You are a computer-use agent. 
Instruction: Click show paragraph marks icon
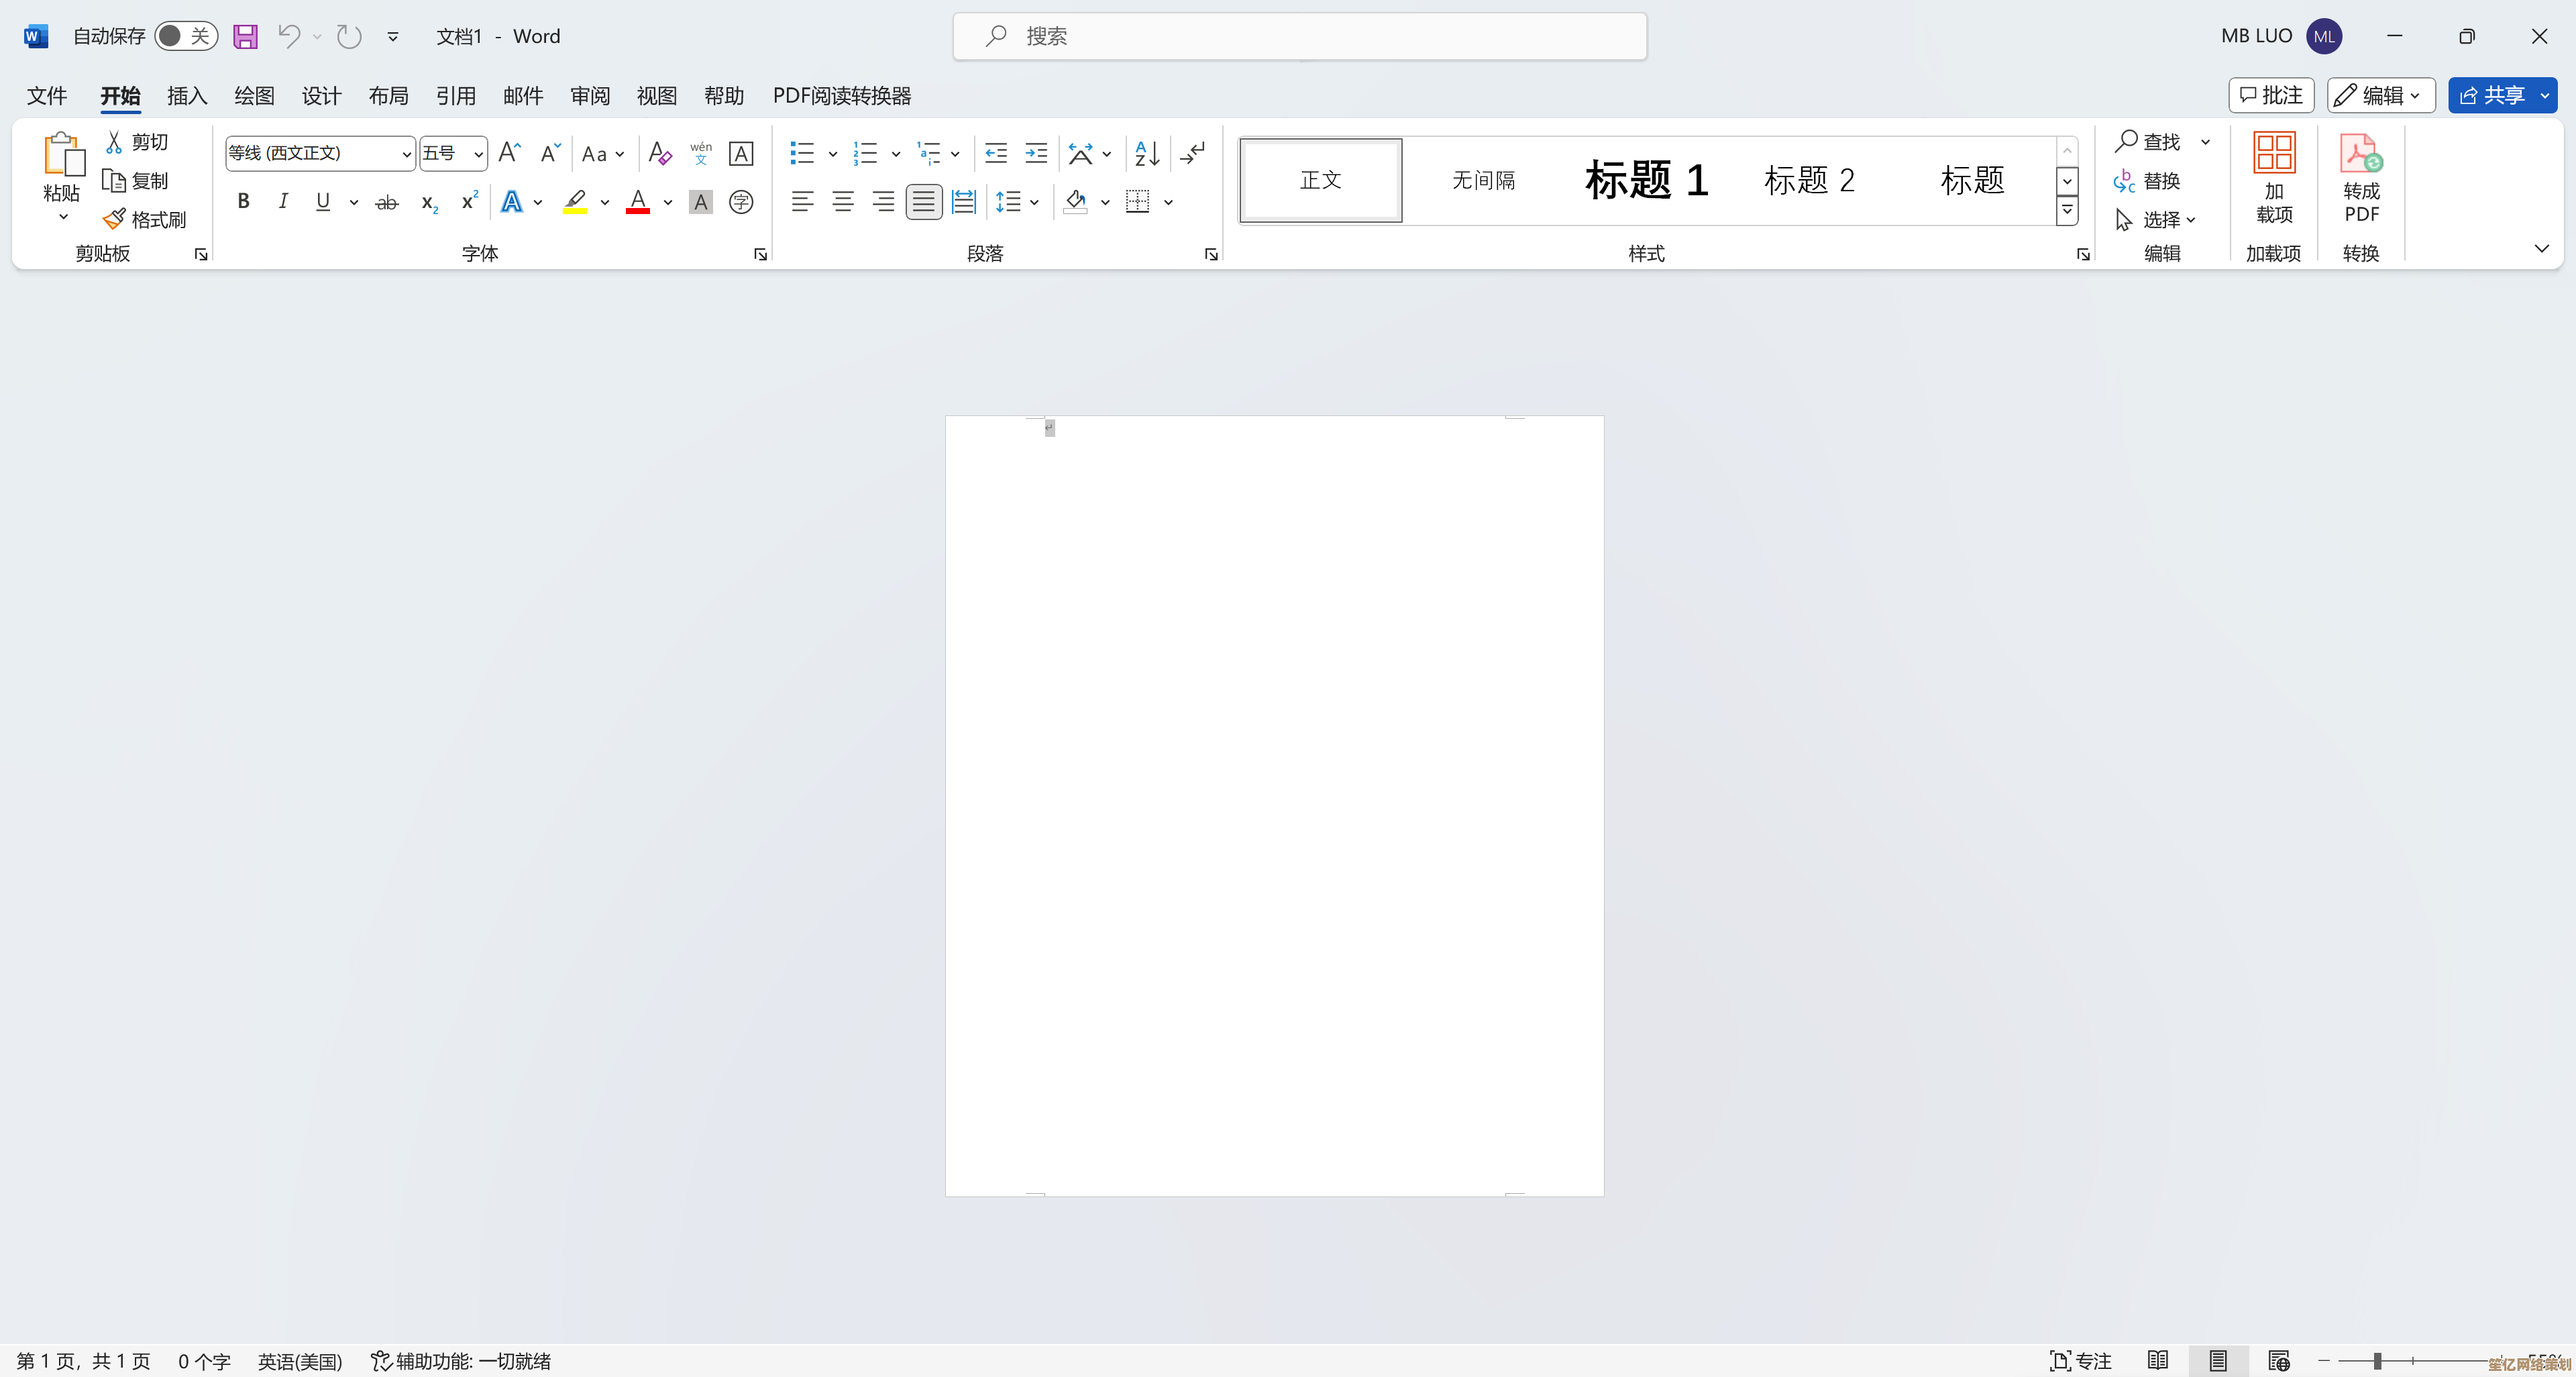coord(1192,153)
